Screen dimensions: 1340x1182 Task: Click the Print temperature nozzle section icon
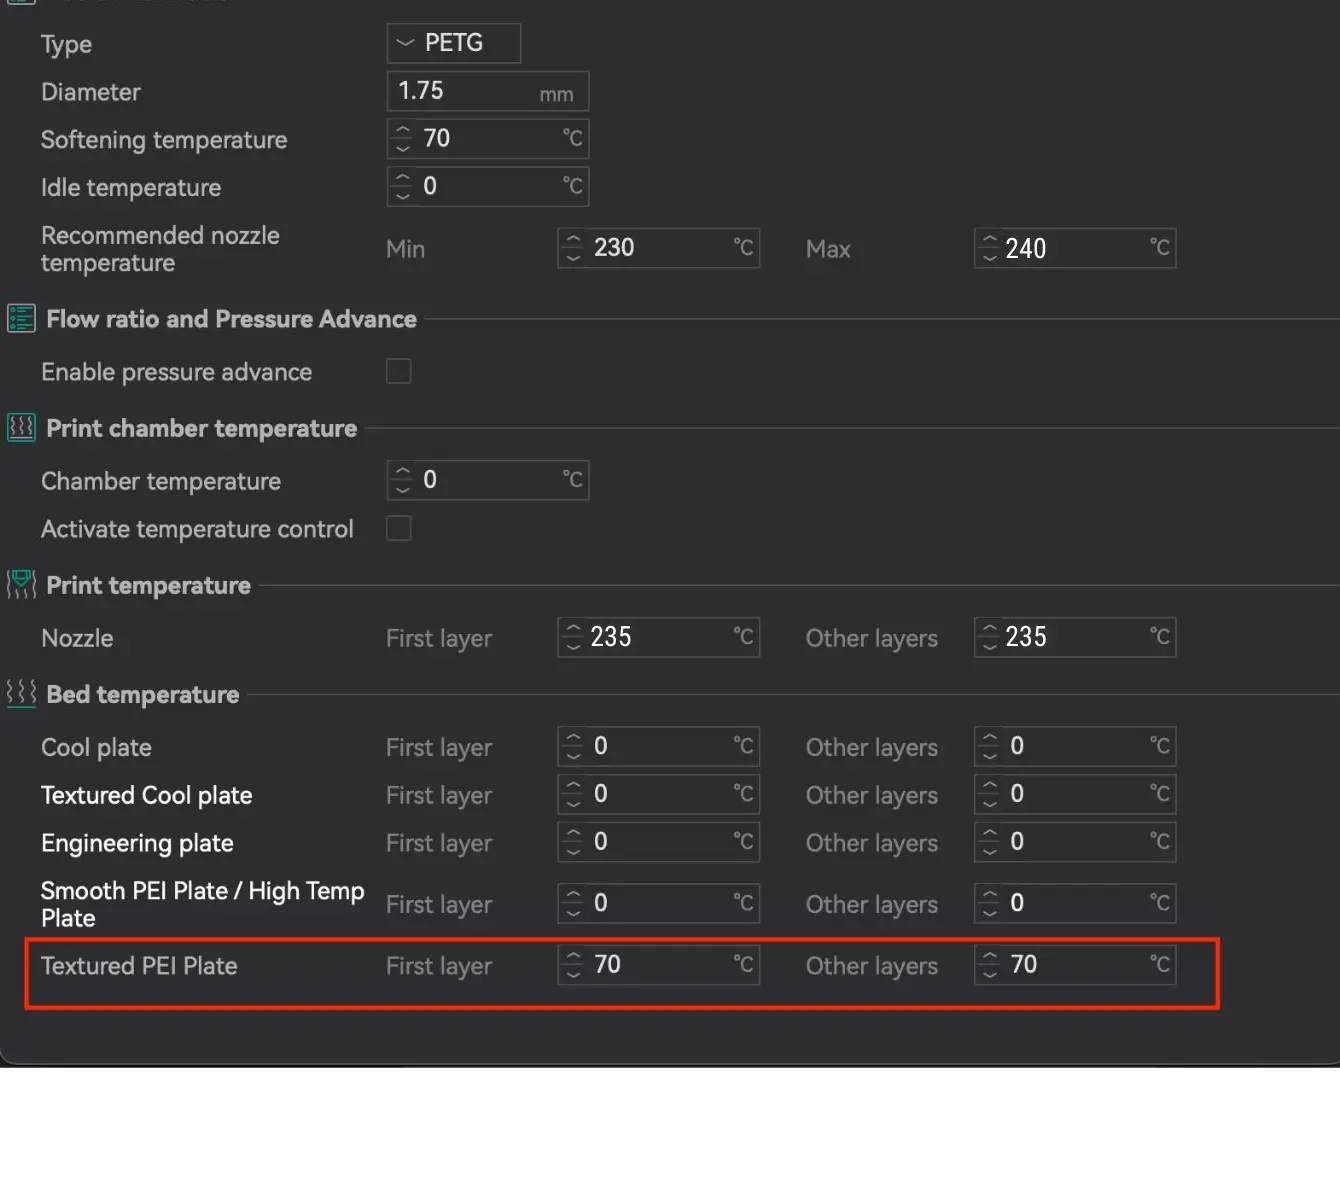point(21,585)
